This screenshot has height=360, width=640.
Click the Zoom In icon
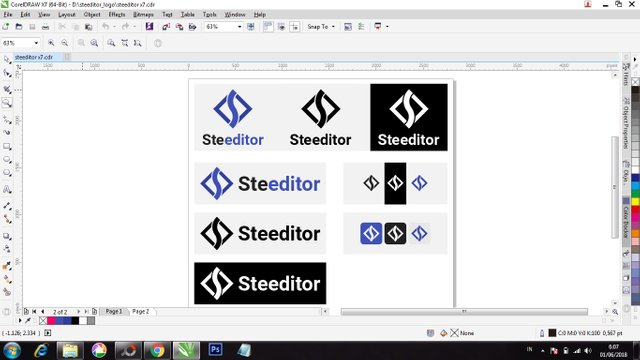51,43
